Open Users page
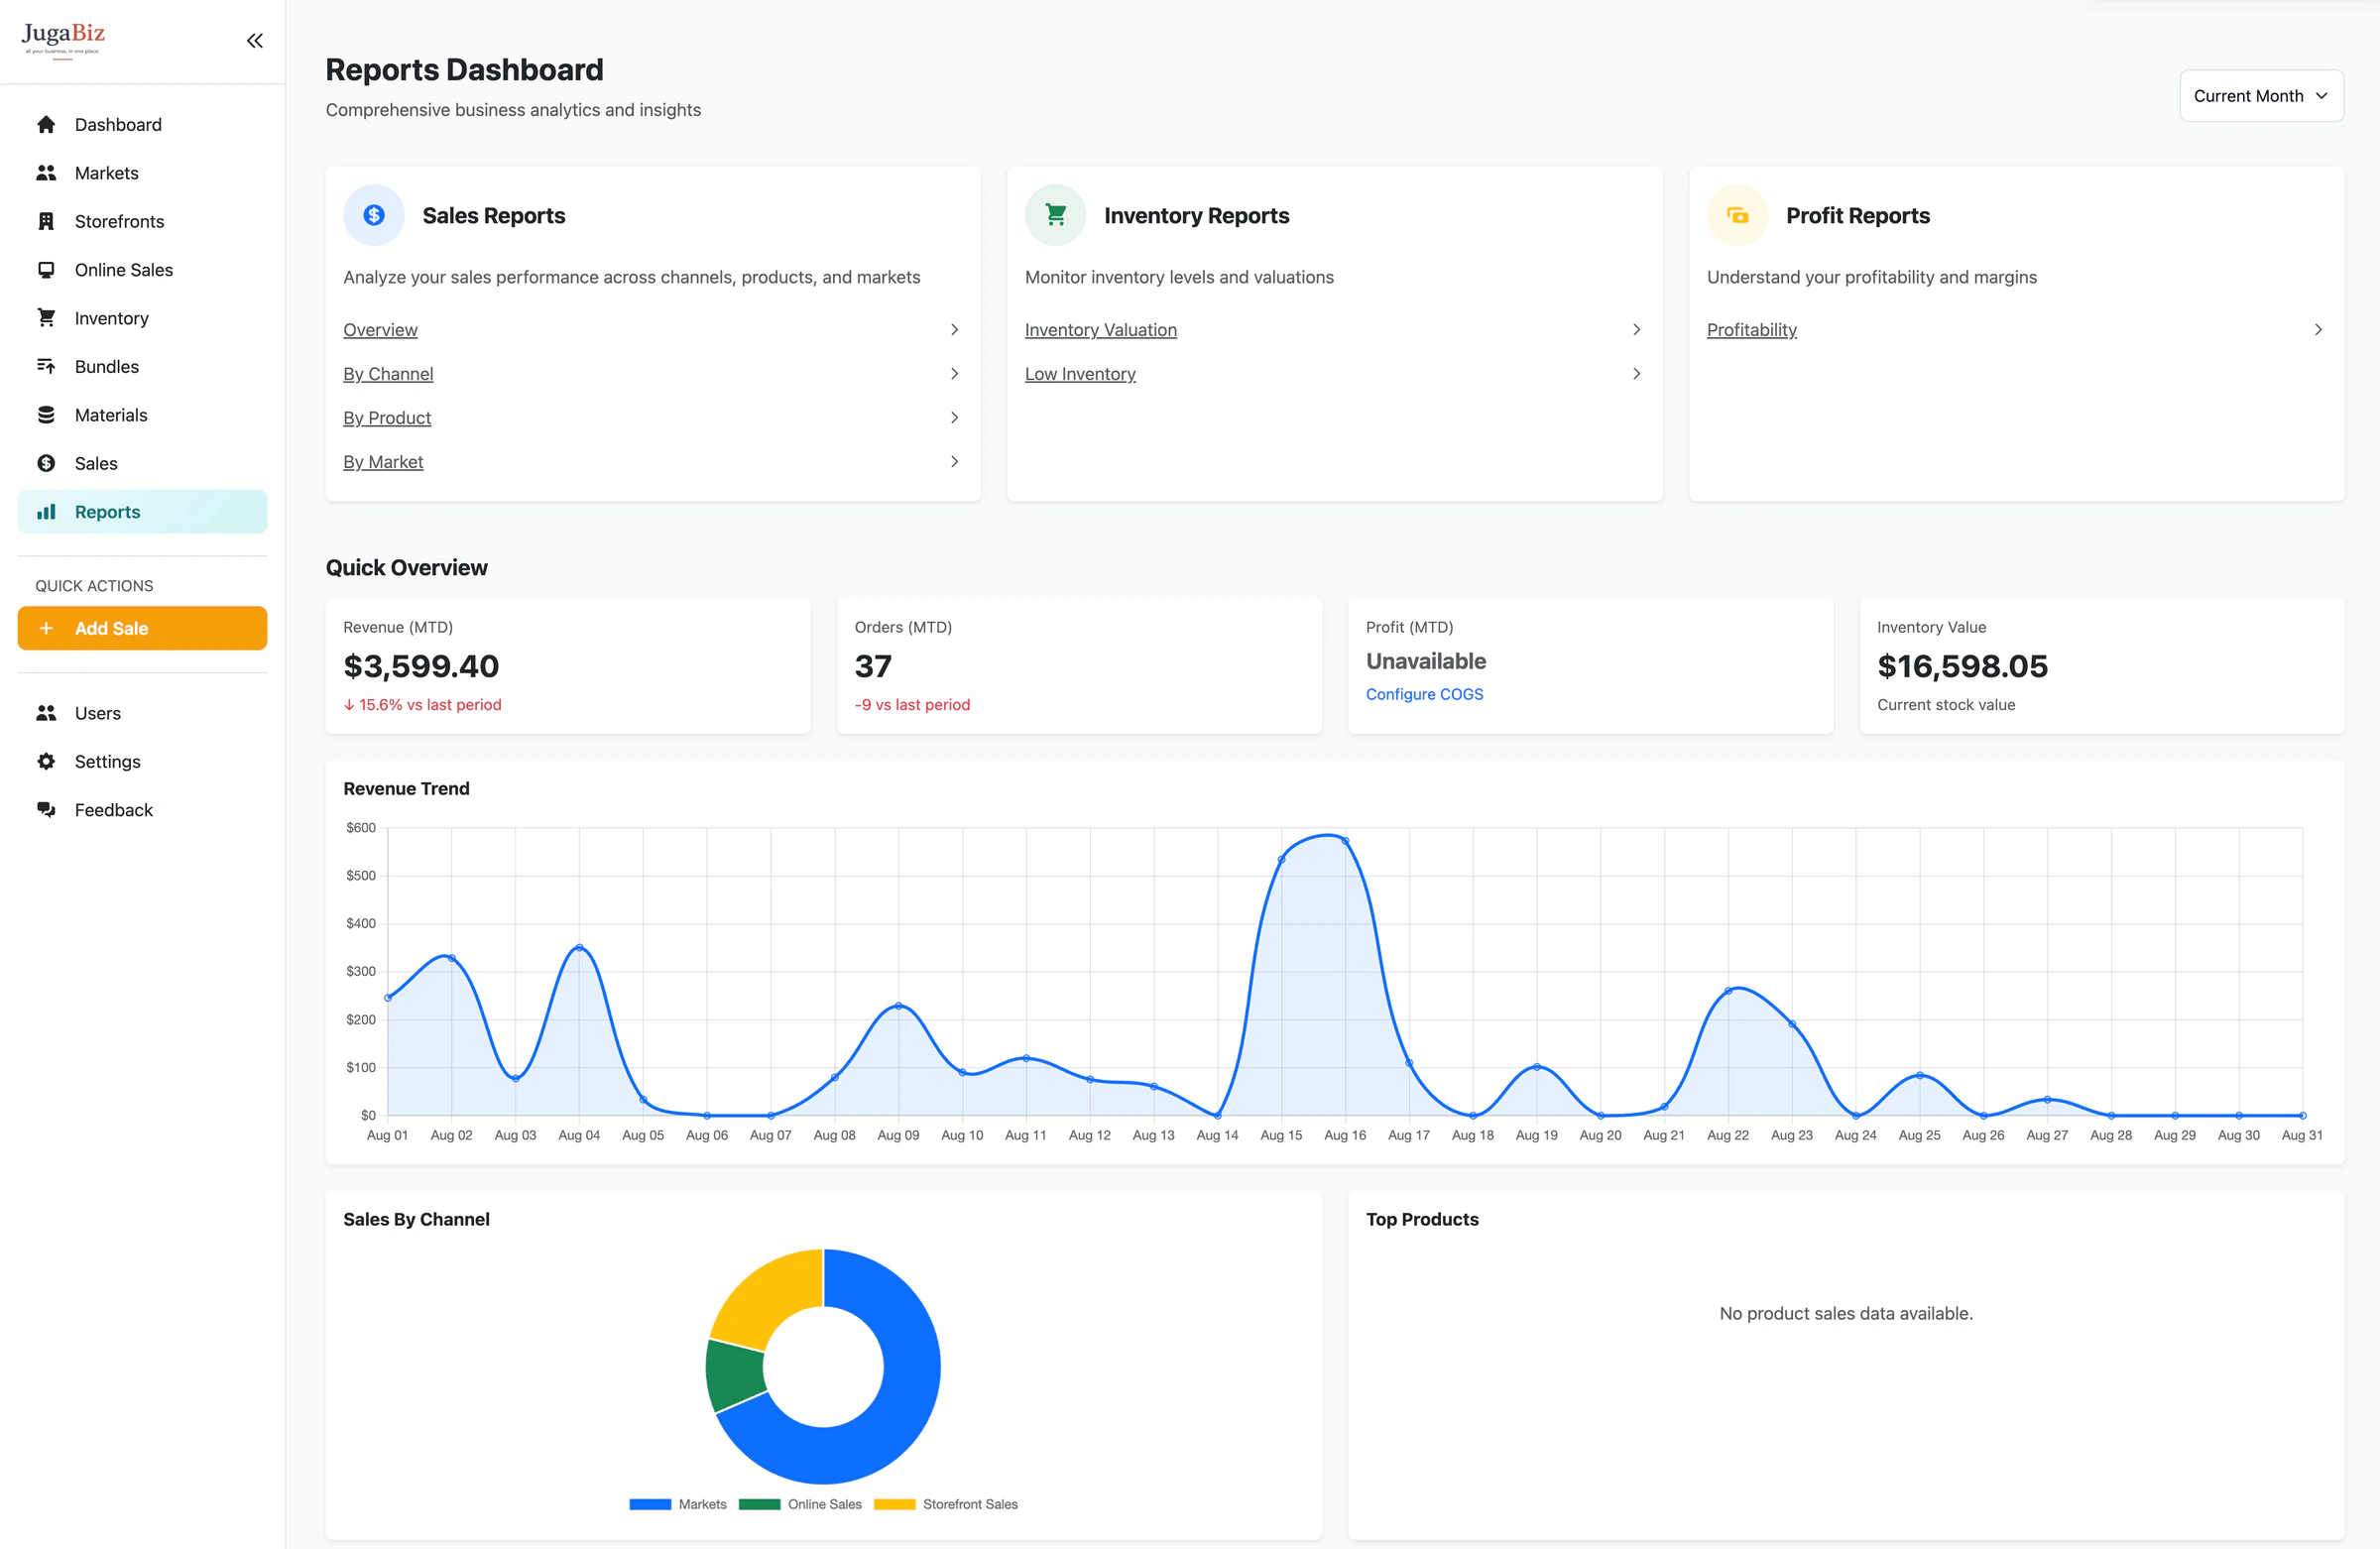Image resolution: width=2380 pixels, height=1549 pixels. (x=142, y=713)
